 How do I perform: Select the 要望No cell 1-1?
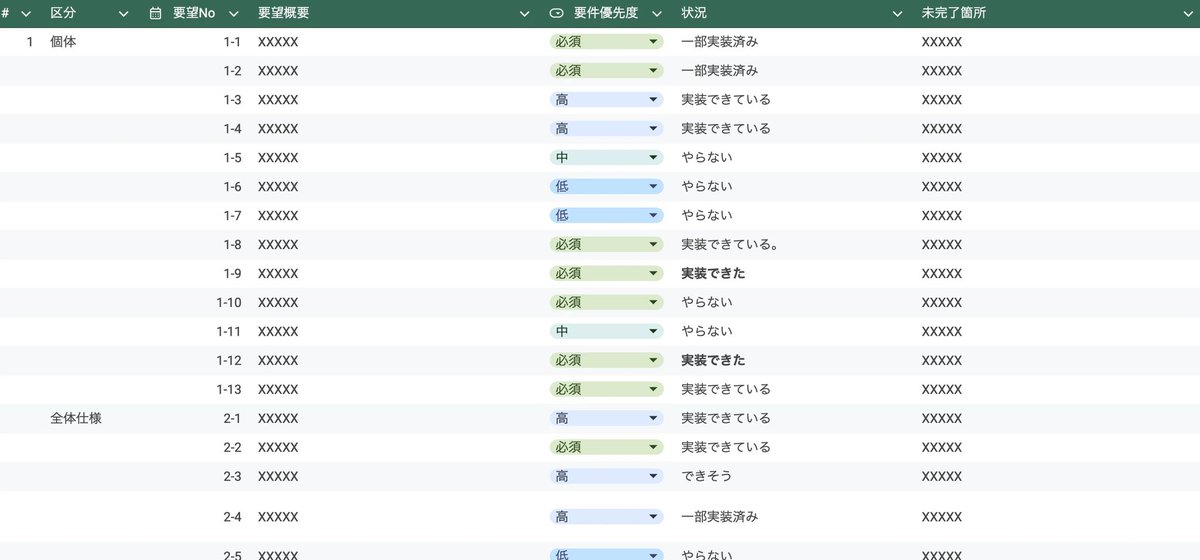(232, 42)
